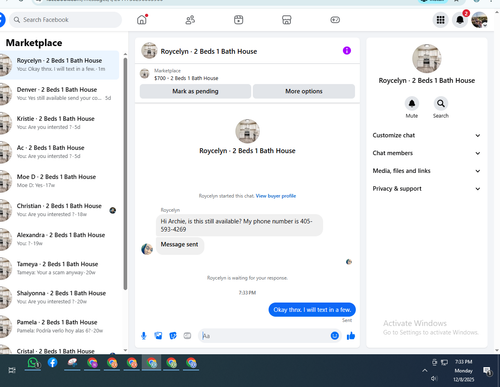
Task: Open Task View on the taskbar
Action: click(x=12, y=370)
